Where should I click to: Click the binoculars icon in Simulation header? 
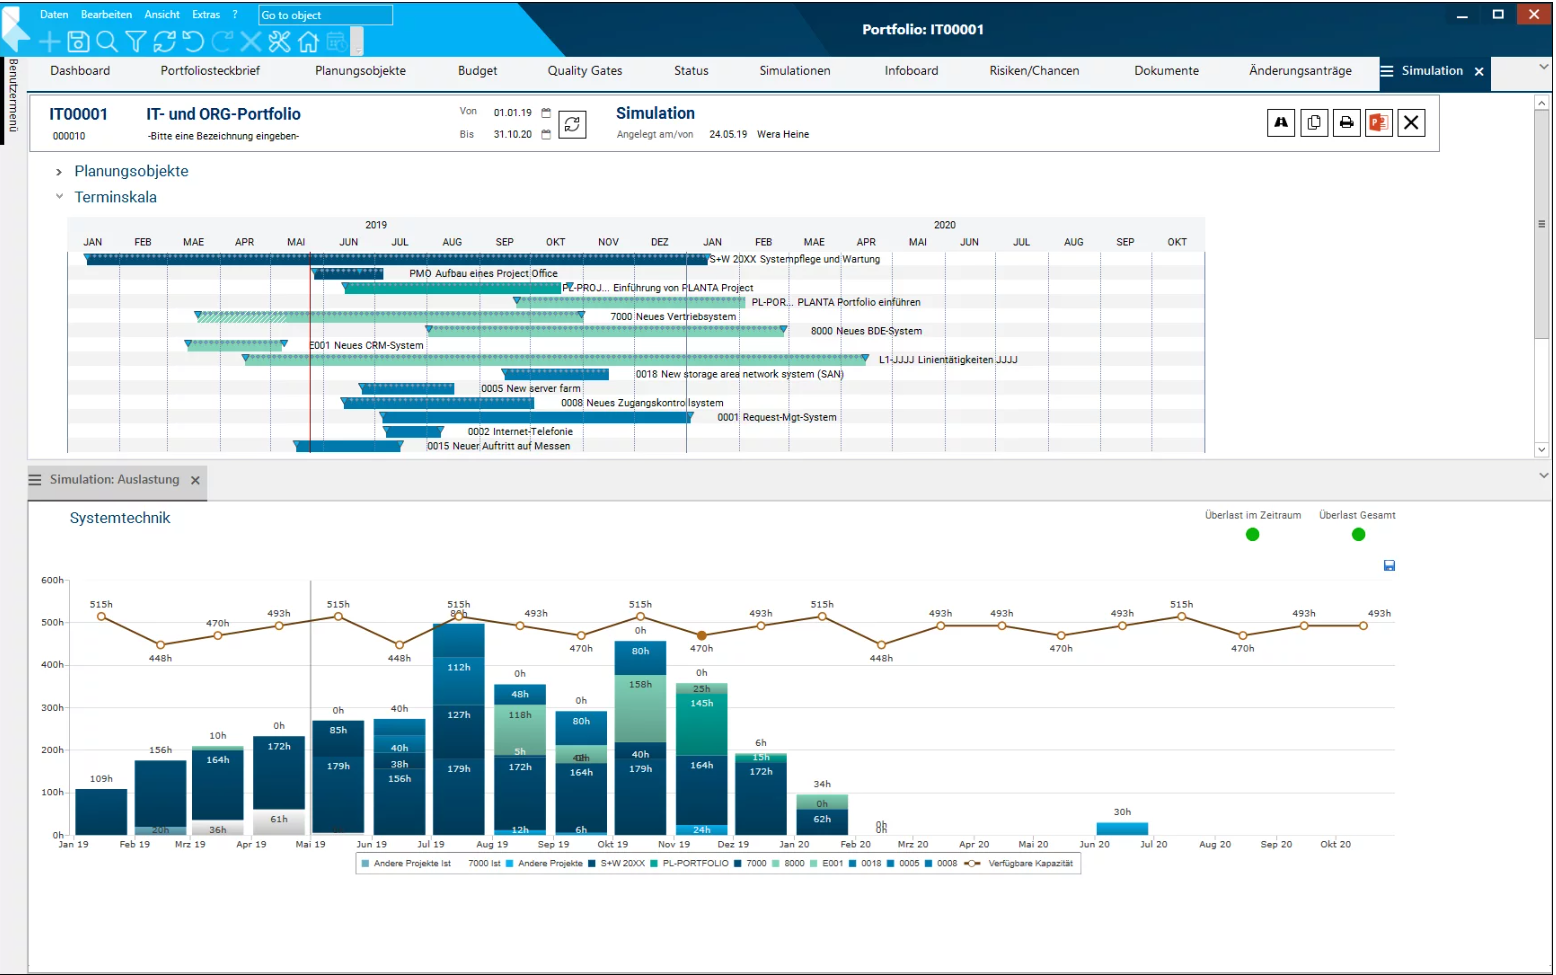tap(1281, 123)
